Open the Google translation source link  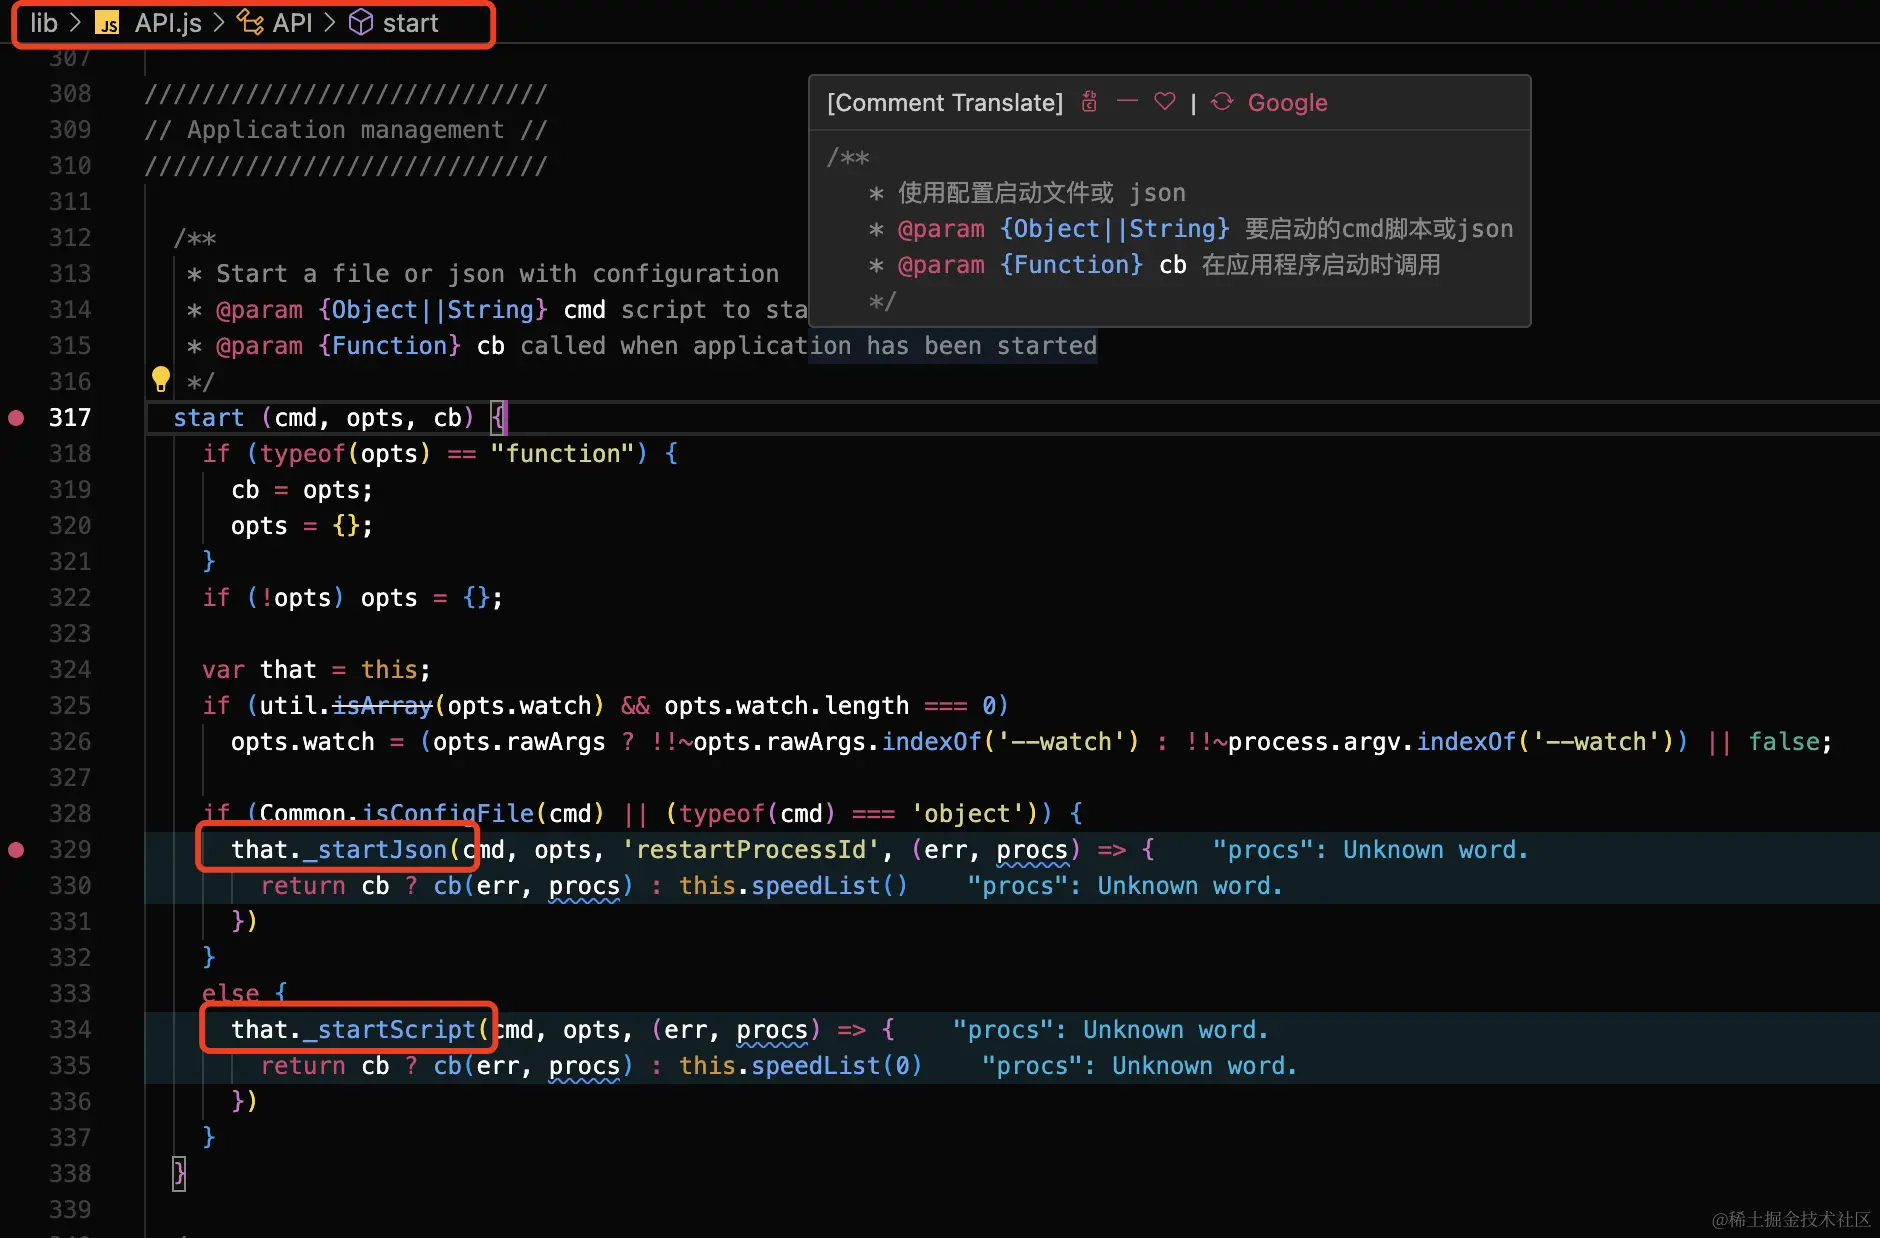(x=1288, y=103)
